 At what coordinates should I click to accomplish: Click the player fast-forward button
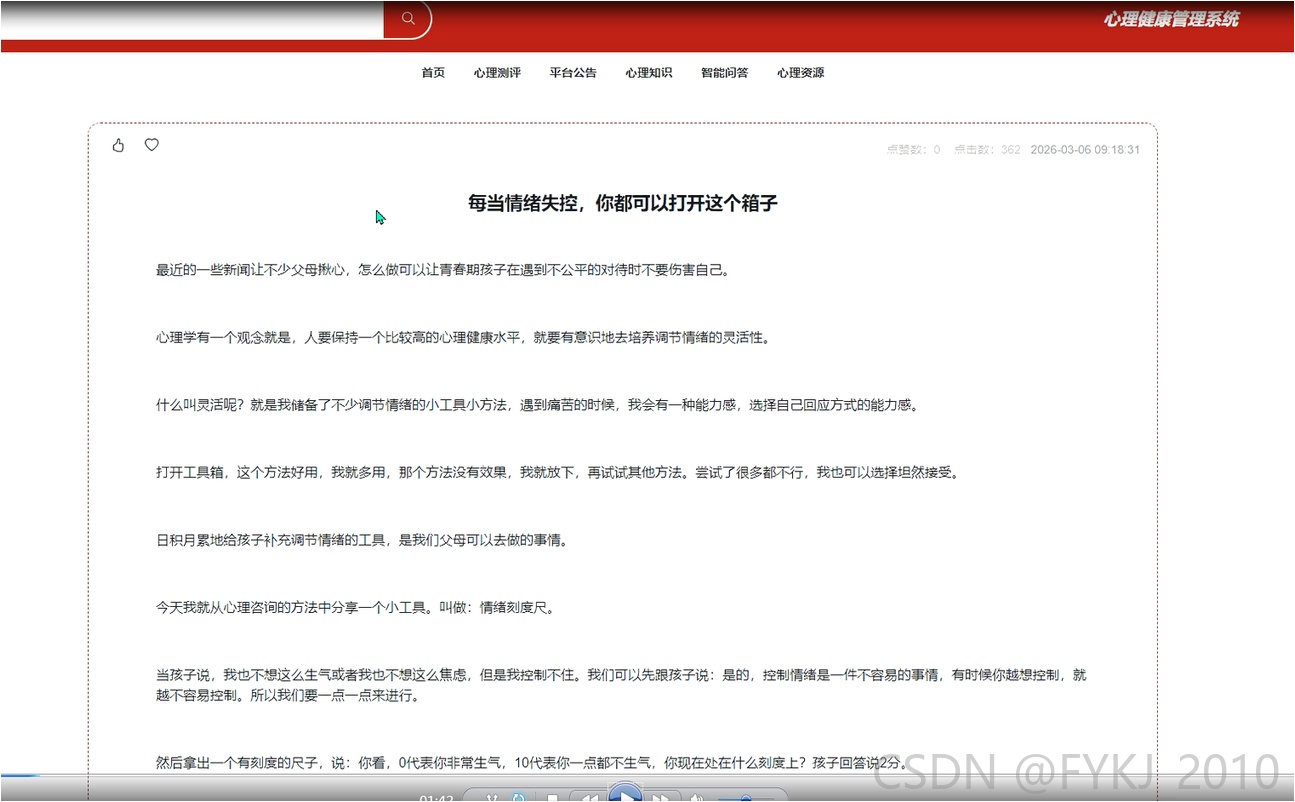660,798
